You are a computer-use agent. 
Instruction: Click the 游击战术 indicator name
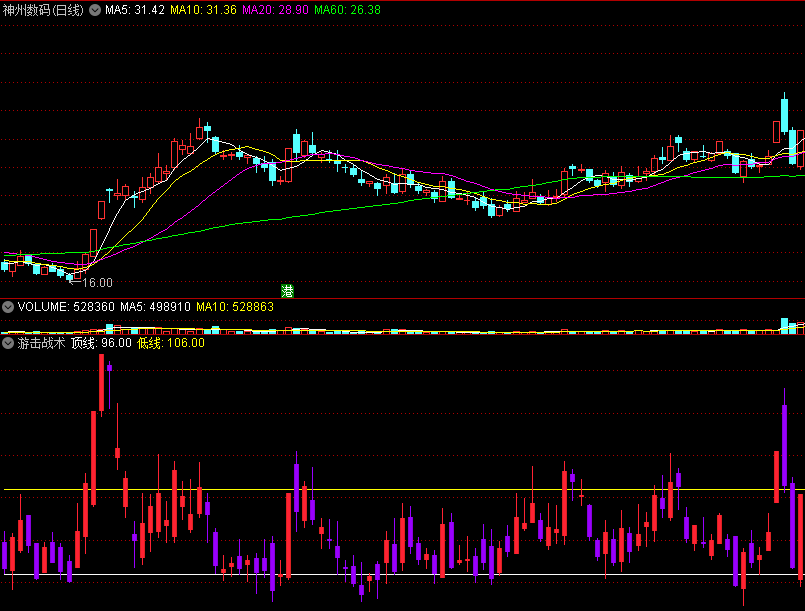point(42,343)
